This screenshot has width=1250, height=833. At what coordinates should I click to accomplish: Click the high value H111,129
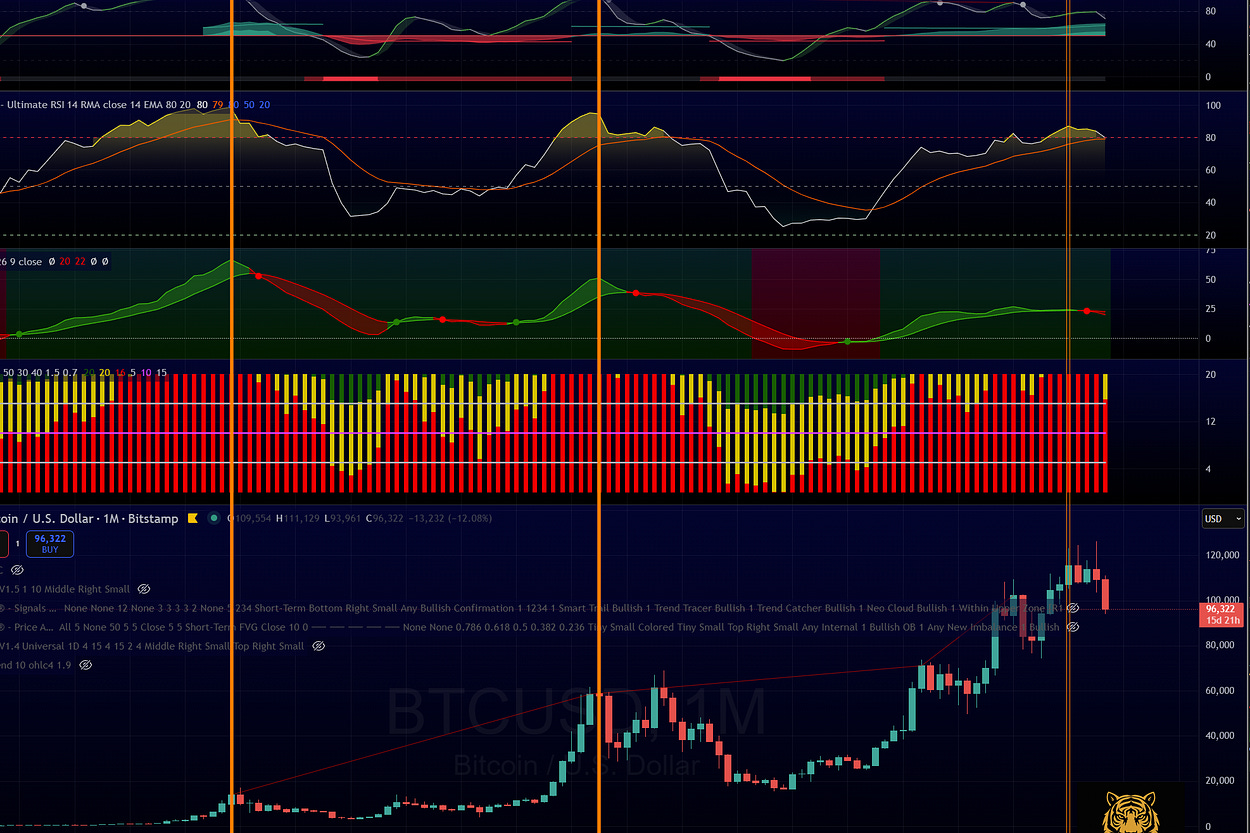point(298,518)
